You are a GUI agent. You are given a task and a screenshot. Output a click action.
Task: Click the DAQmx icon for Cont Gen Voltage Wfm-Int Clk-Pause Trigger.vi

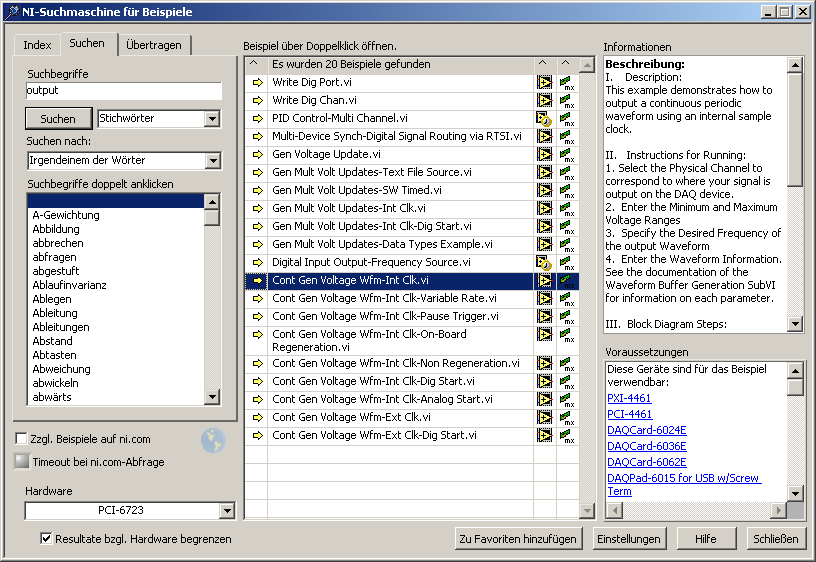(x=567, y=316)
